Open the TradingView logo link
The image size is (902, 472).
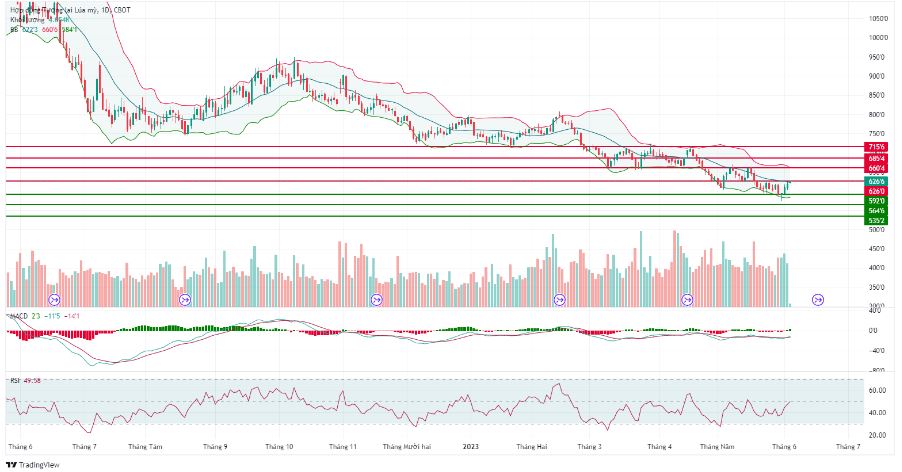click(x=33, y=465)
